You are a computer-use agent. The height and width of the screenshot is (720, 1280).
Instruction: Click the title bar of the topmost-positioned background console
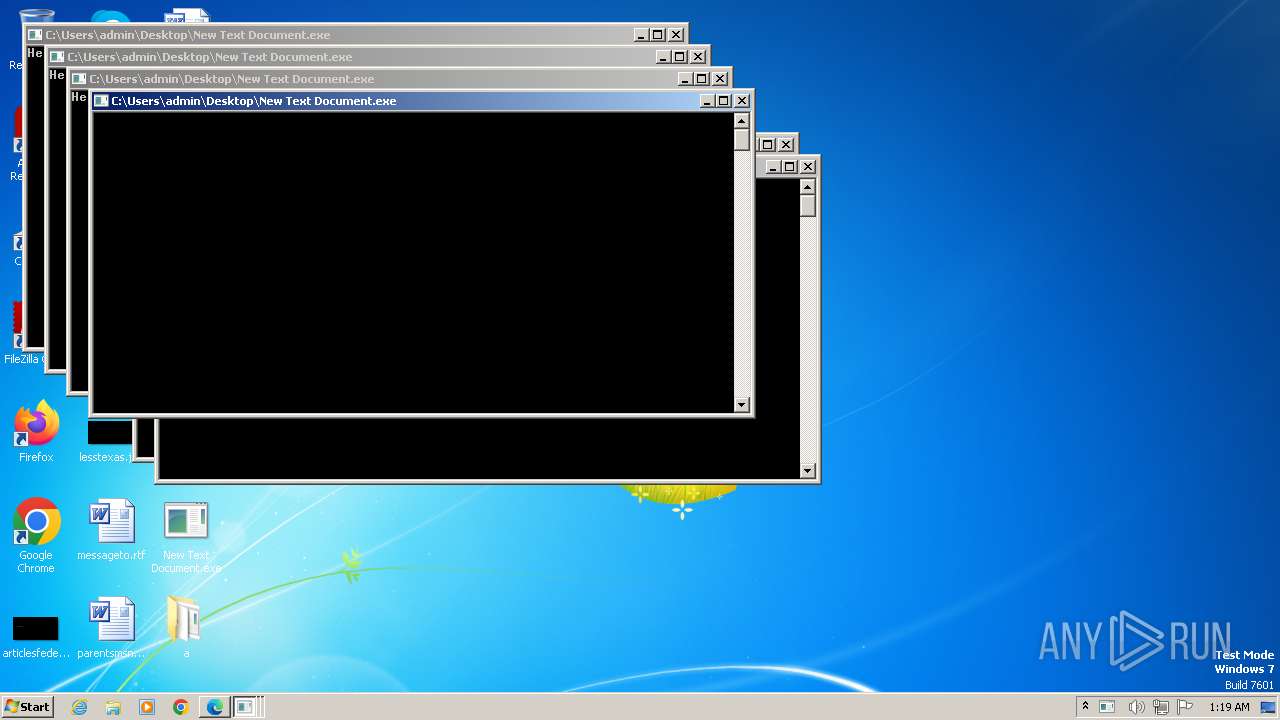click(356, 35)
